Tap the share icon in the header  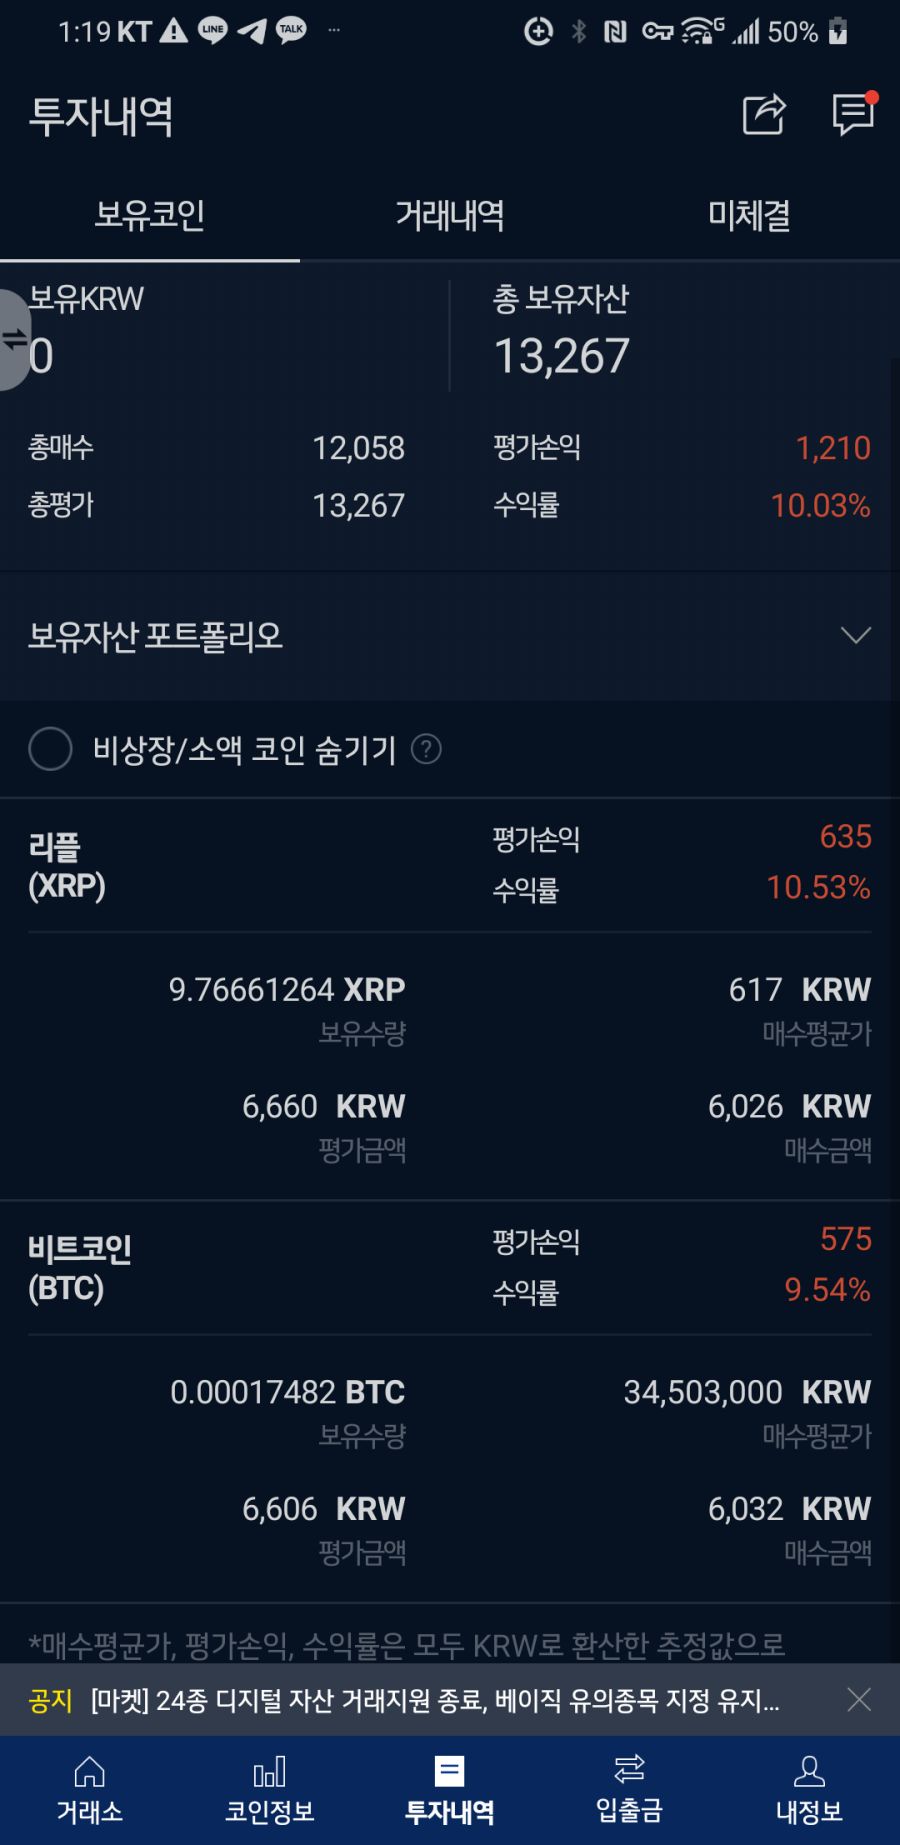click(x=763, y=115)
